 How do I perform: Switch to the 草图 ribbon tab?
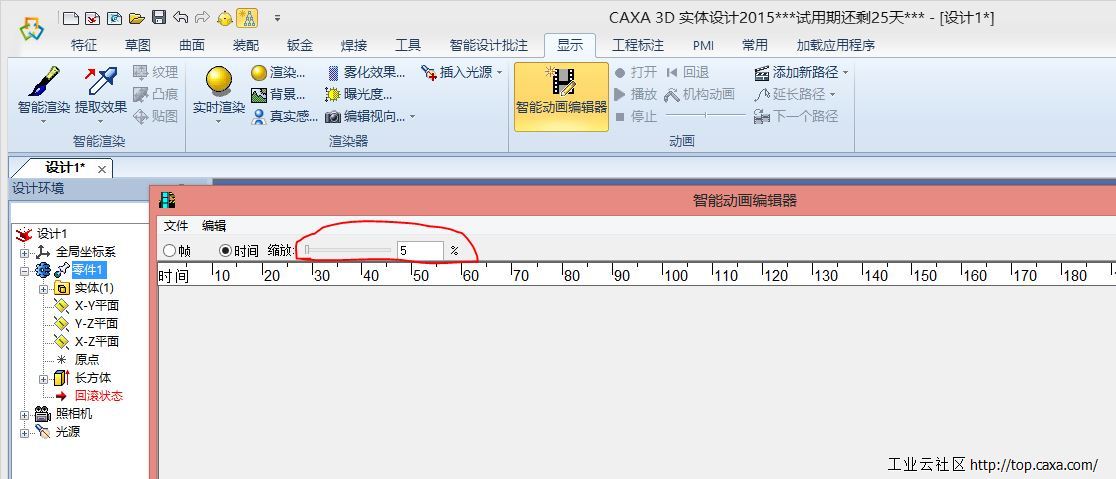[138, 46]
